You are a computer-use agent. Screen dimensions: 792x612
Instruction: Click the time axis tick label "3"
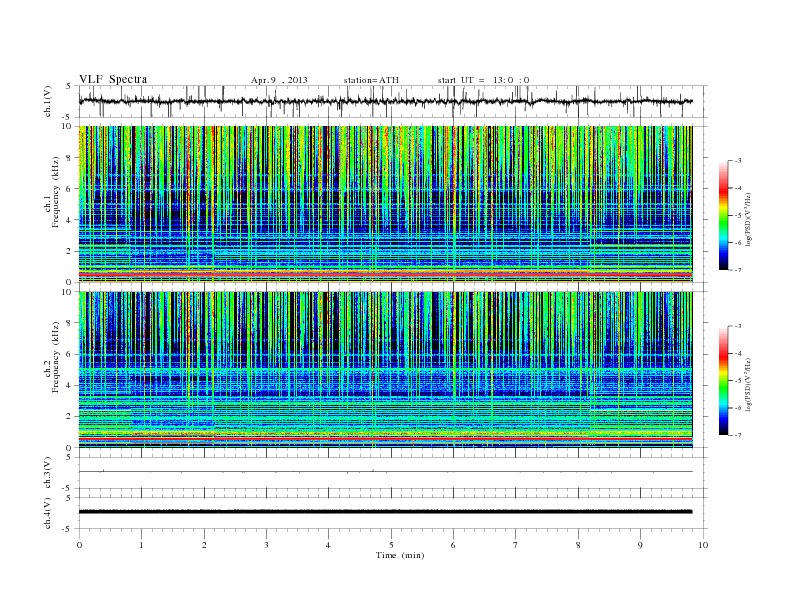click(x=266, y=545)
